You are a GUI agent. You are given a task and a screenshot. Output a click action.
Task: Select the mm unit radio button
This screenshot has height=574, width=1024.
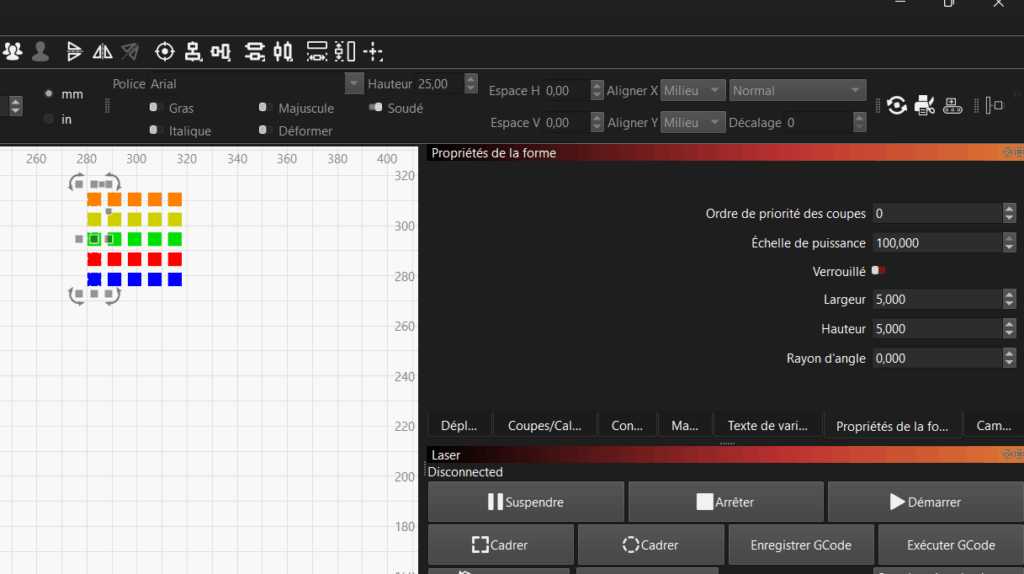(x=48, y=94)
